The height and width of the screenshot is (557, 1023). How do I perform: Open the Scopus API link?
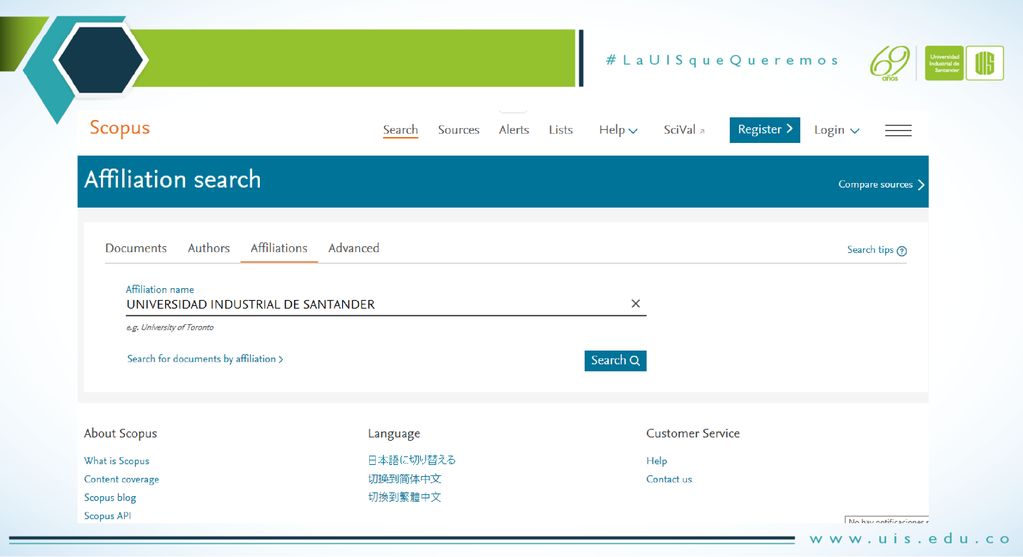click(x=107, y=515)
